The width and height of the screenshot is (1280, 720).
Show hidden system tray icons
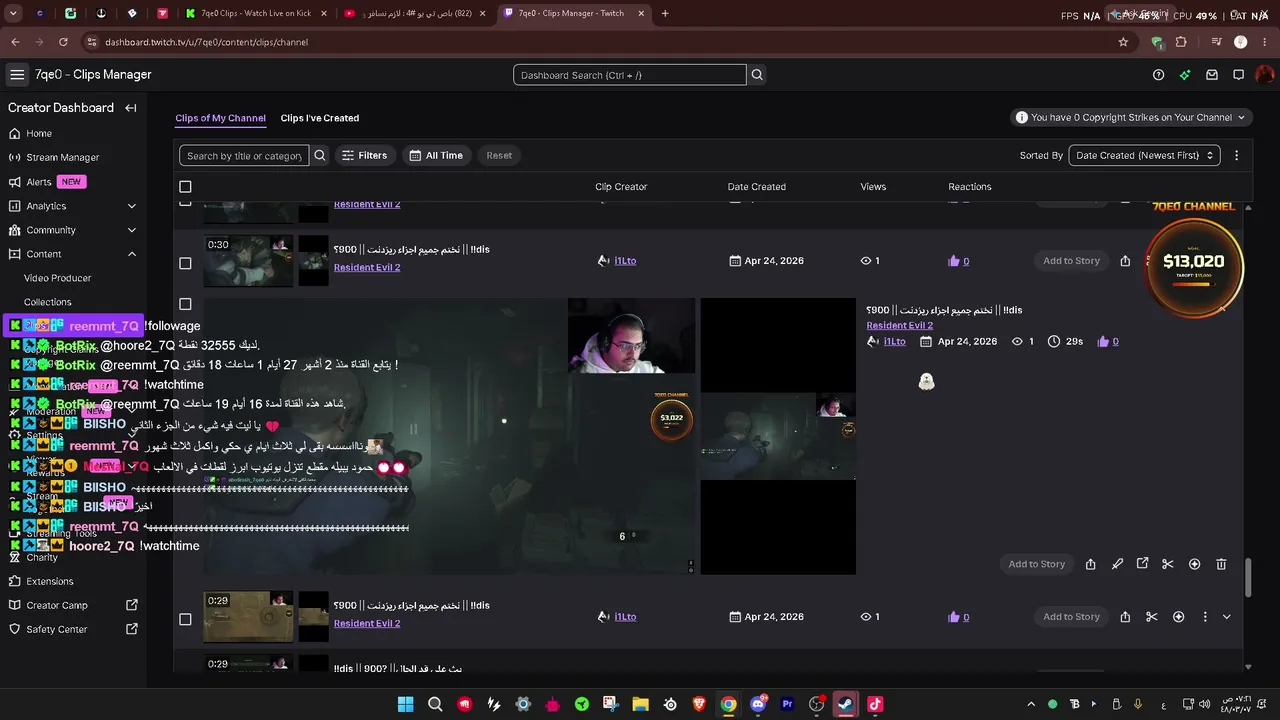point(1031,704)
